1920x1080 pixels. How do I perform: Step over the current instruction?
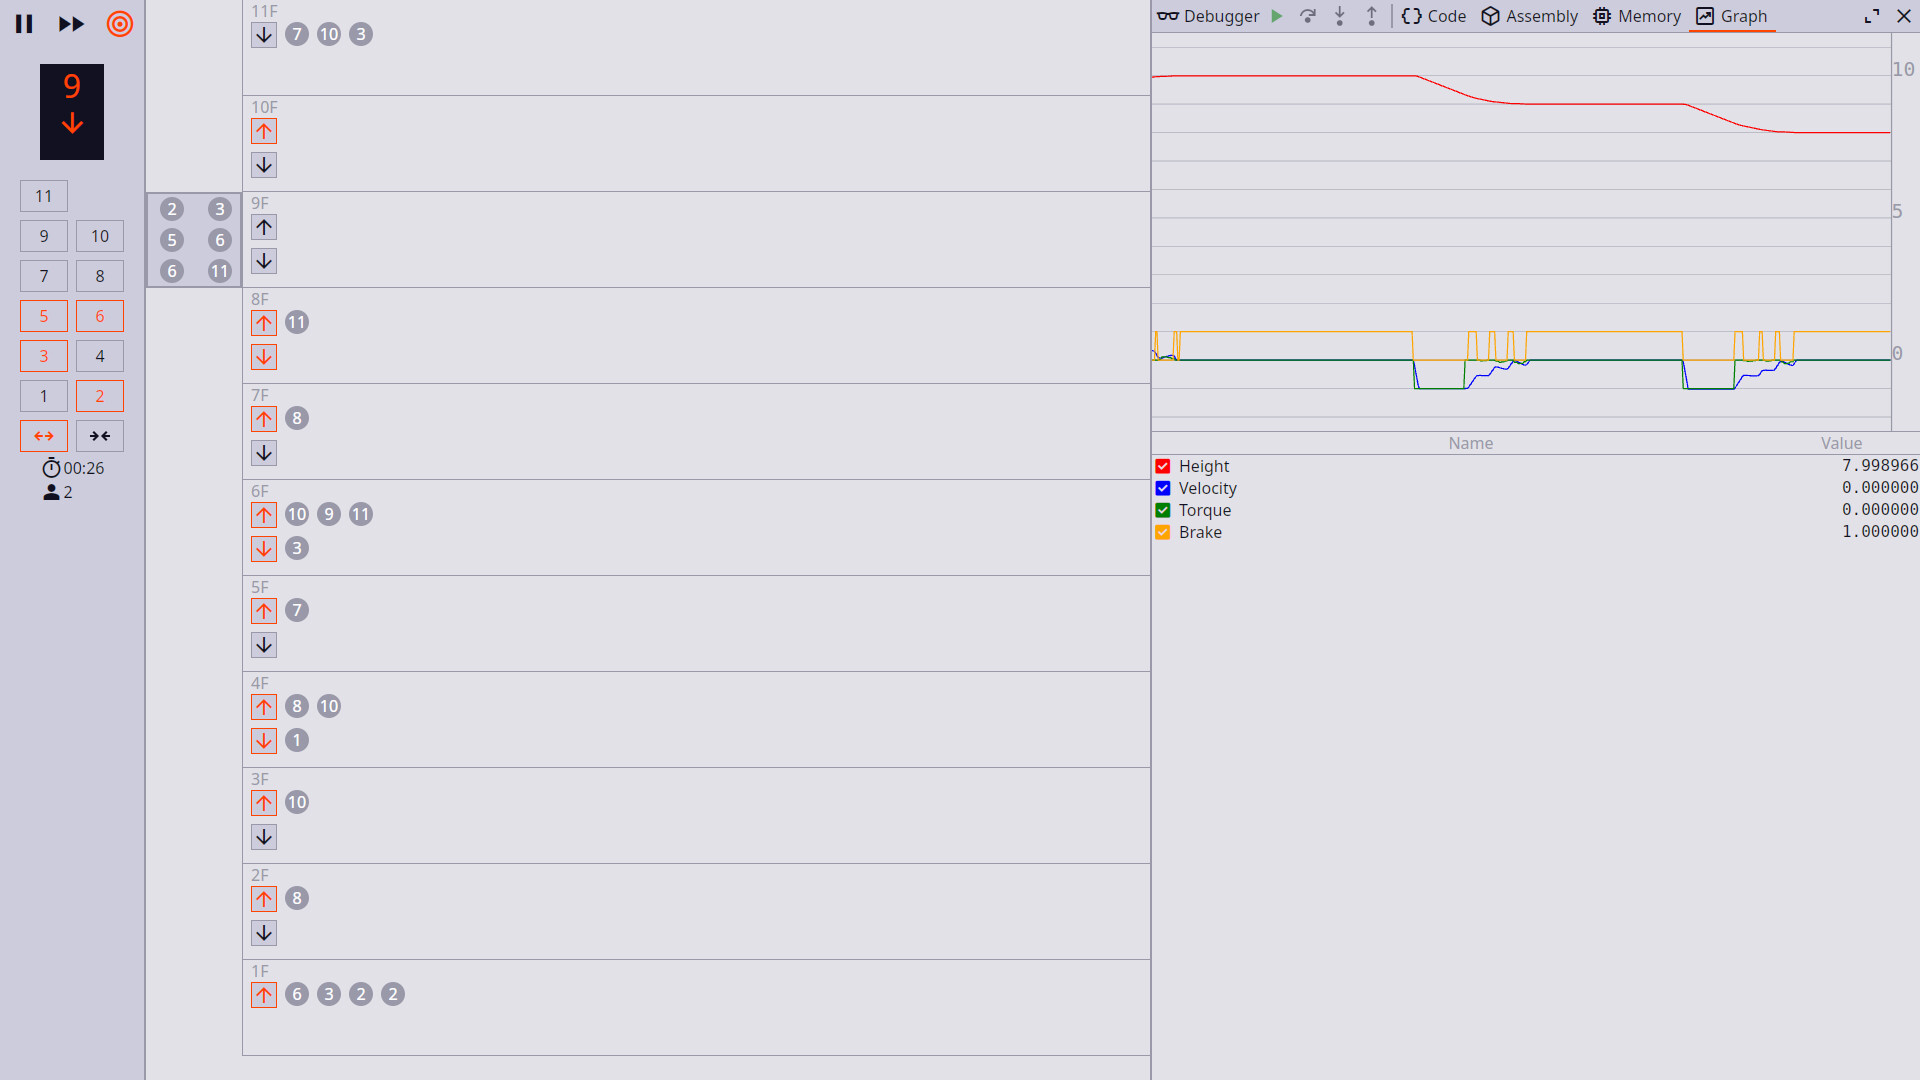1308,16
